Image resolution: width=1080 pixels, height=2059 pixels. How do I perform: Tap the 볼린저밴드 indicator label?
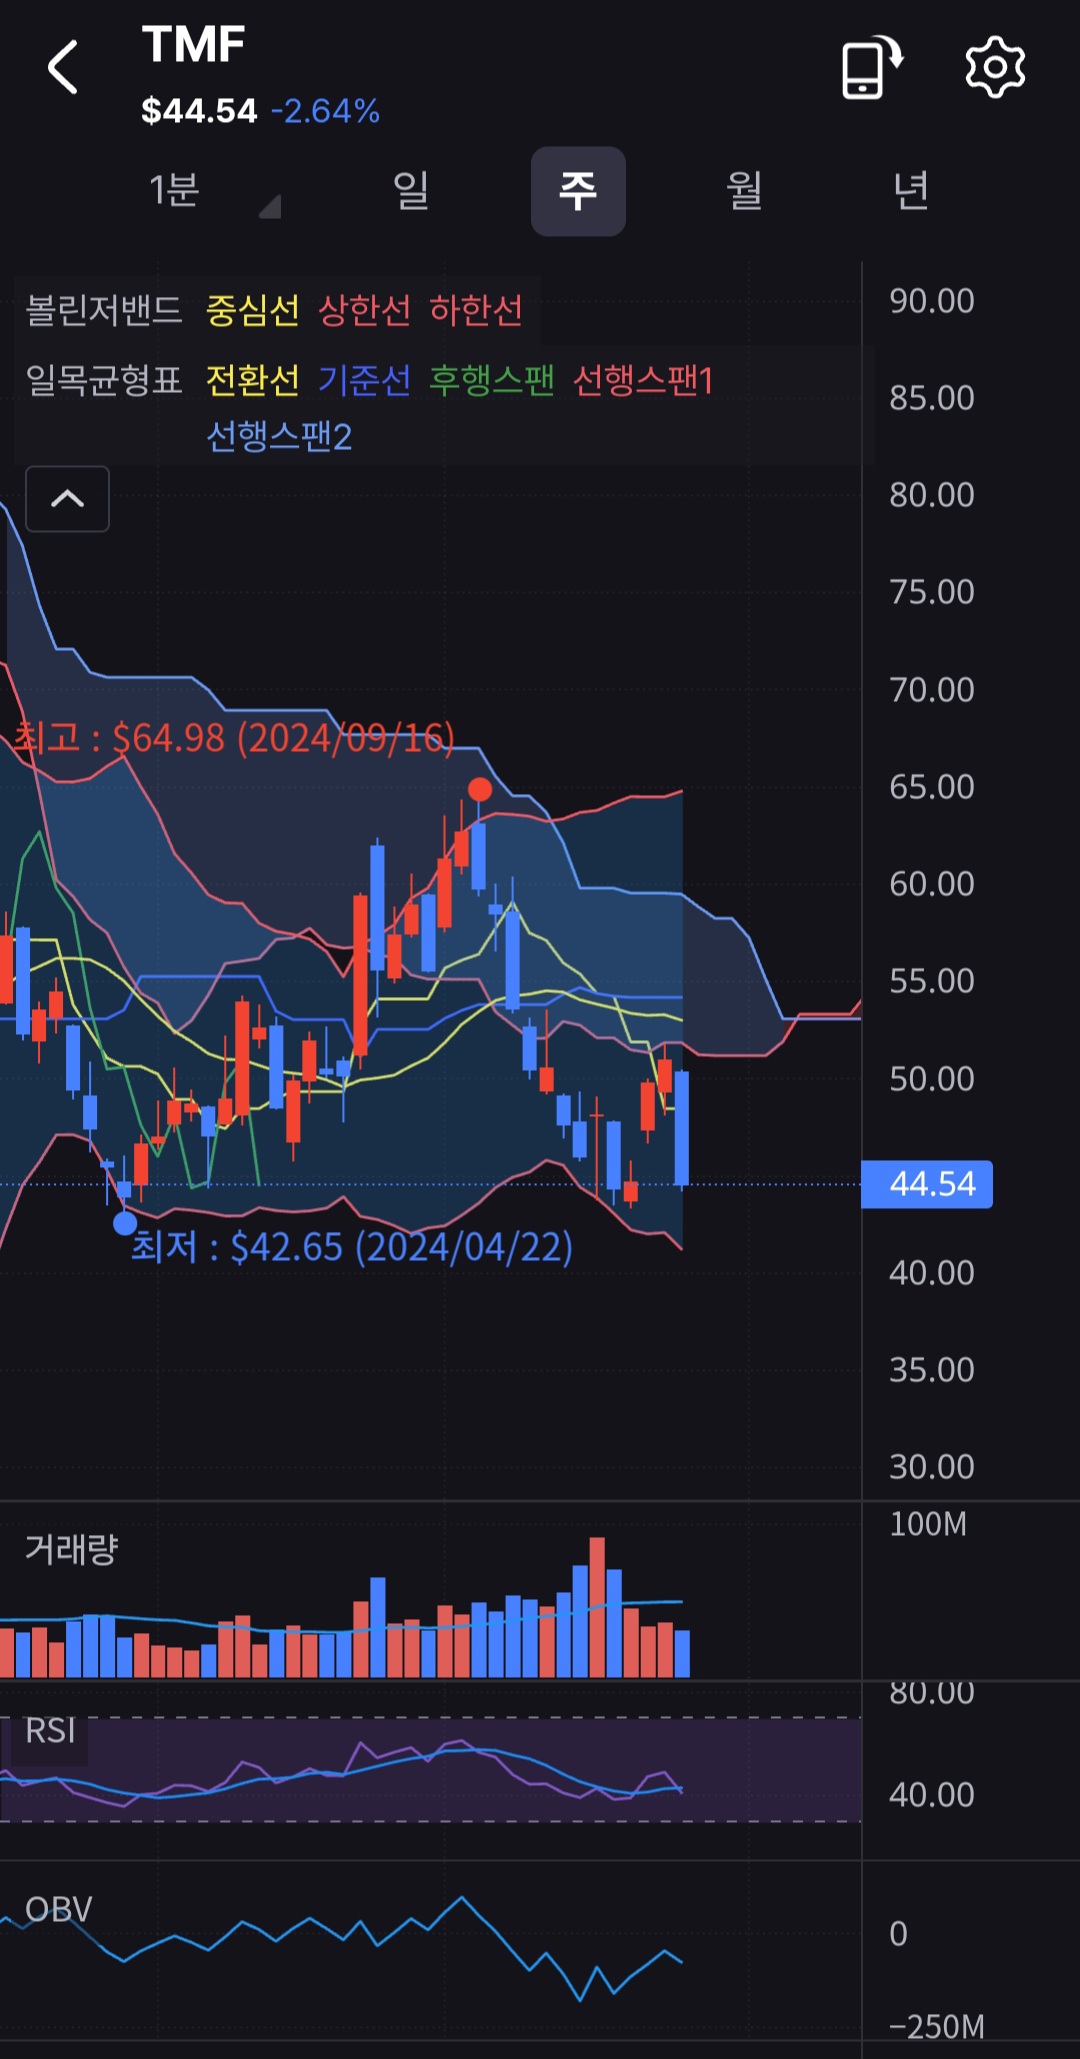click(x=103, y=310)
